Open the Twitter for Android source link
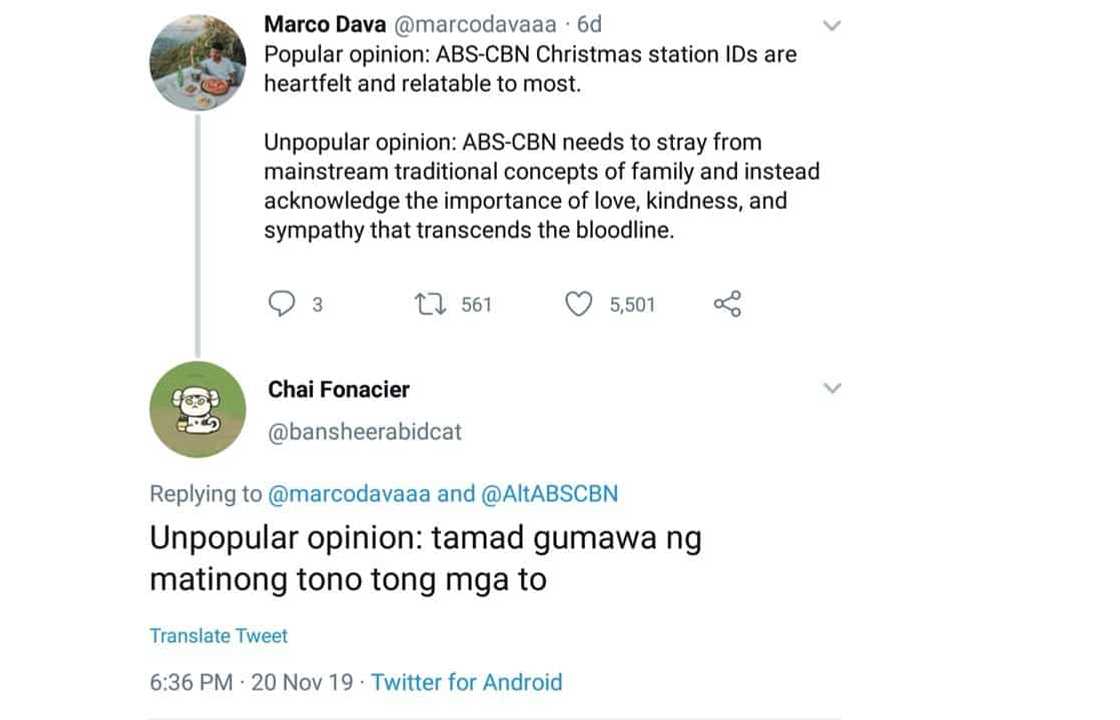Viewport: 1120px width, 720px height. click(x=466, y=683)
